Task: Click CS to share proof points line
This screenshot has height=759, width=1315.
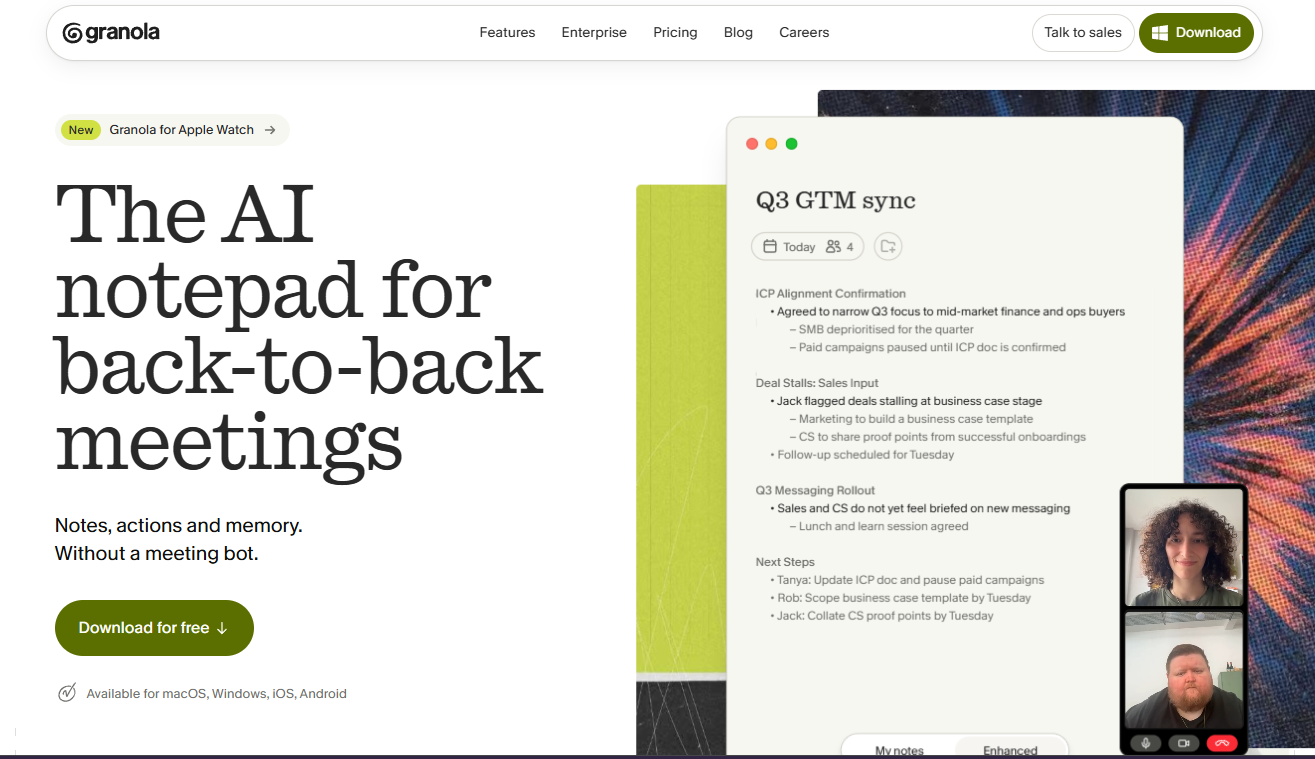Action: pos(937,437)
